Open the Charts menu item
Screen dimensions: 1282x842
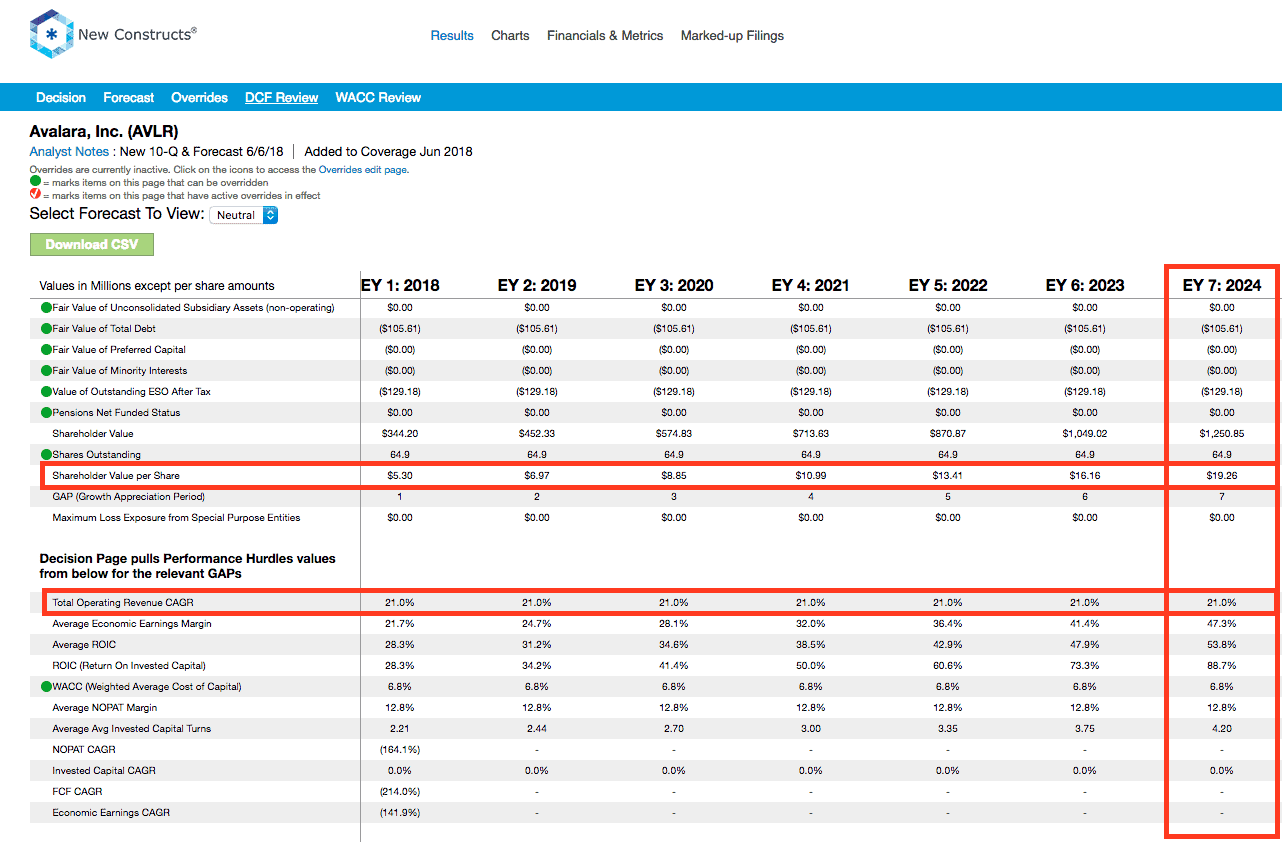pyautogui.click(x=510, y=35)
